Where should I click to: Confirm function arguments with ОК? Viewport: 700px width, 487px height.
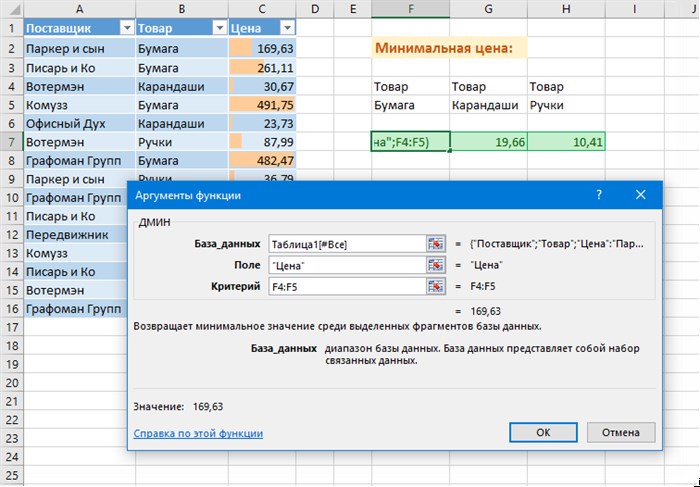pos(543,432)
